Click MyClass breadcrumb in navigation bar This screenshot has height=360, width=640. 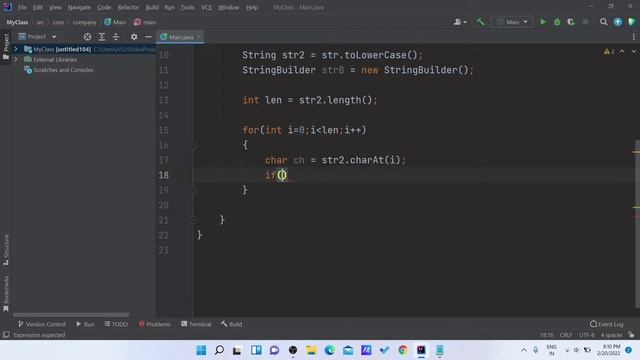pyautogui.click(x=18, y=22)
